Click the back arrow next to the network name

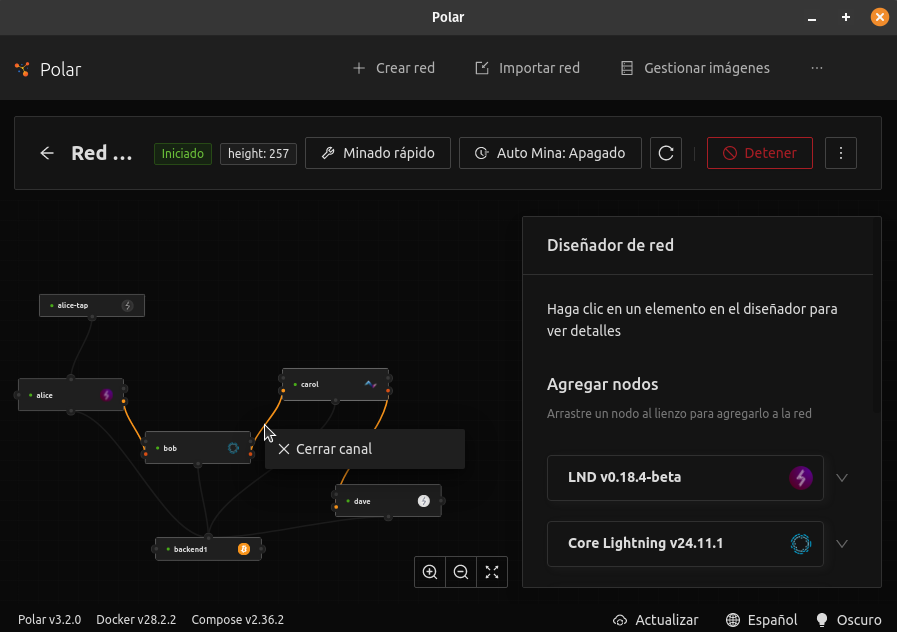tap(47, 153)
